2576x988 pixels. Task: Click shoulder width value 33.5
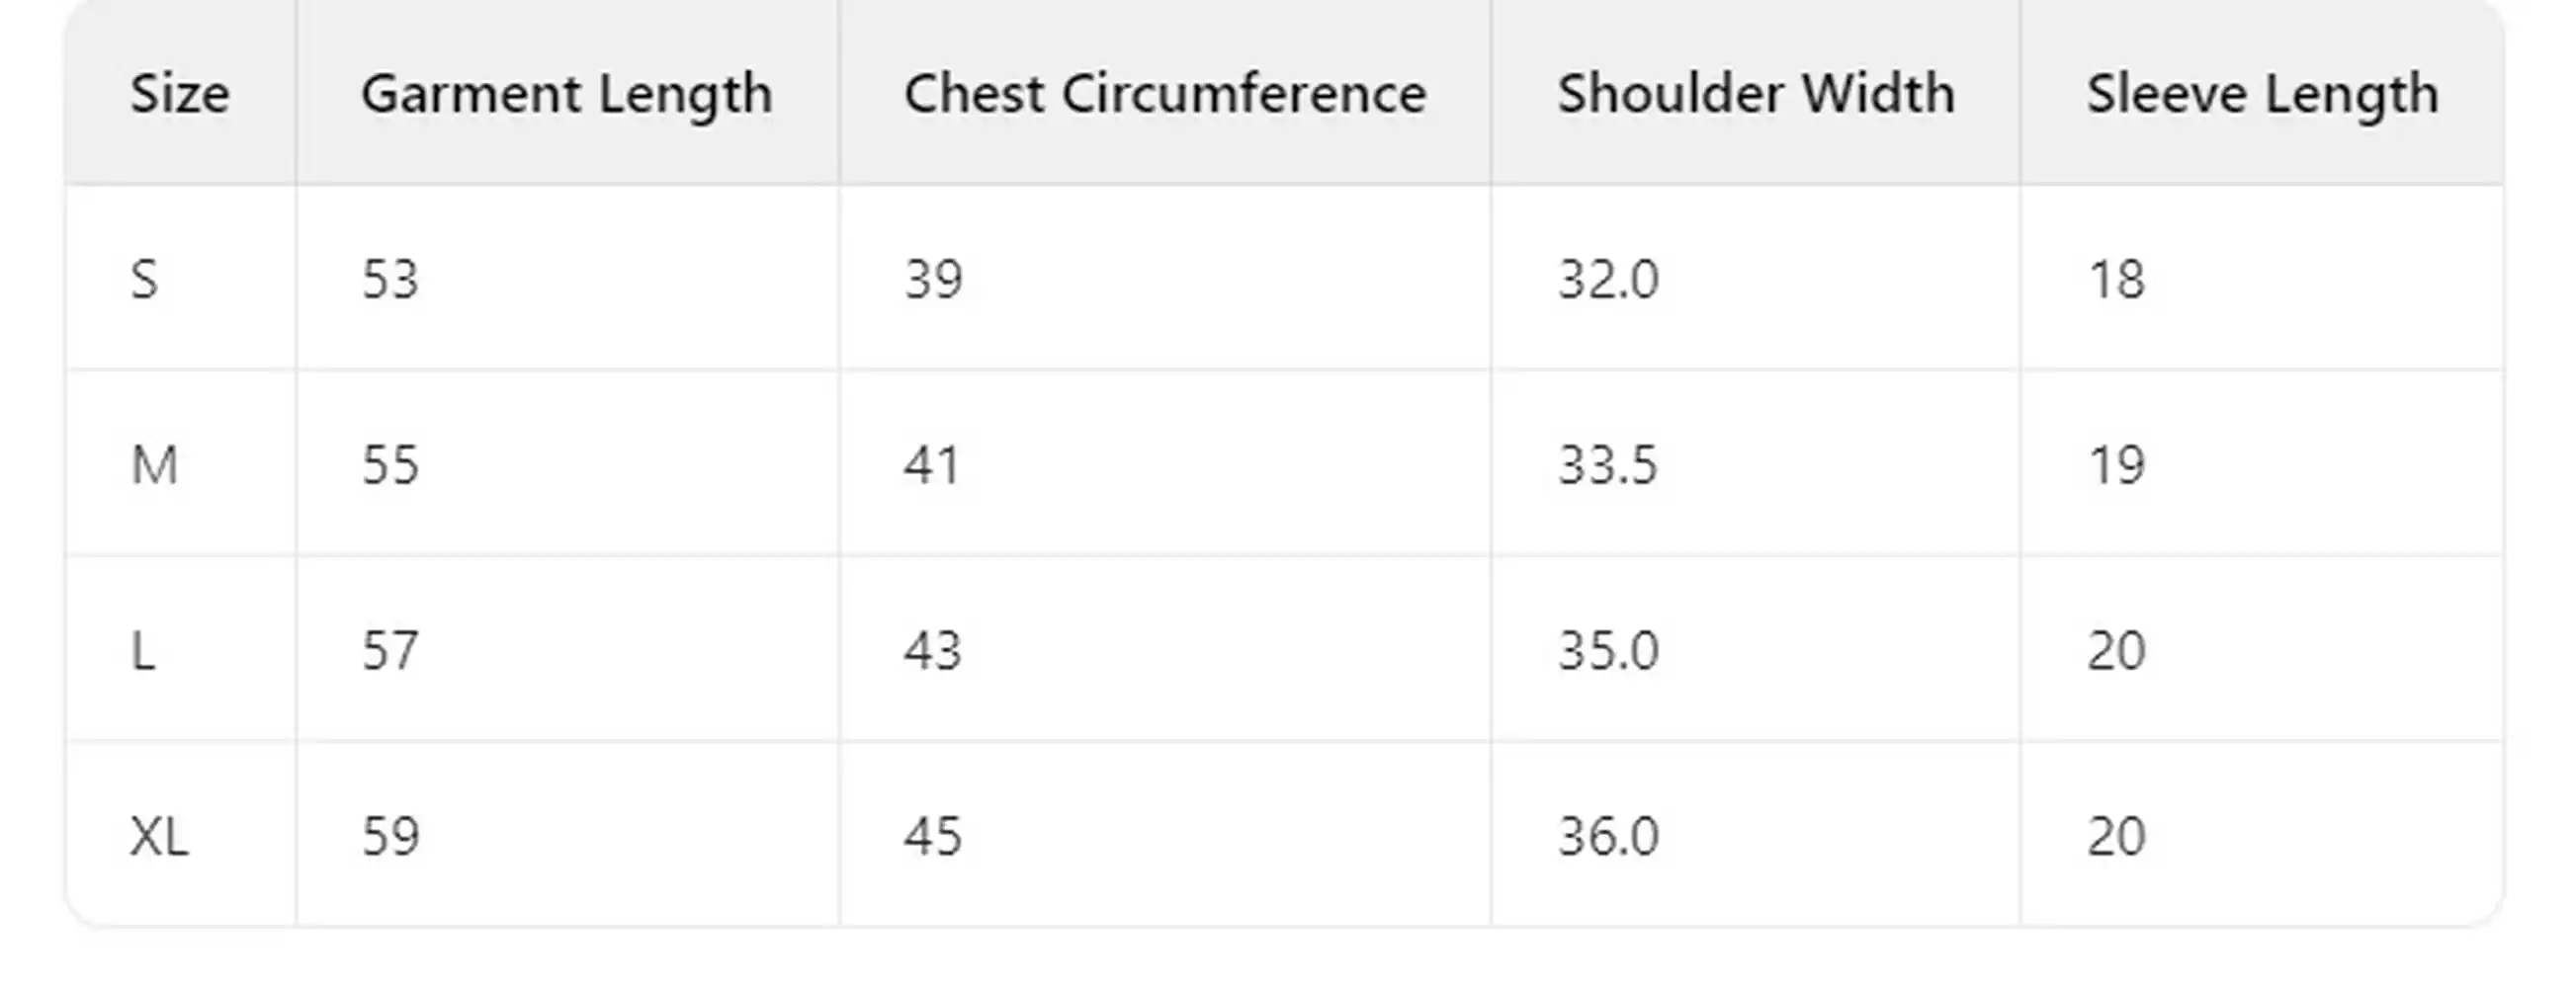coord(1608,465)
